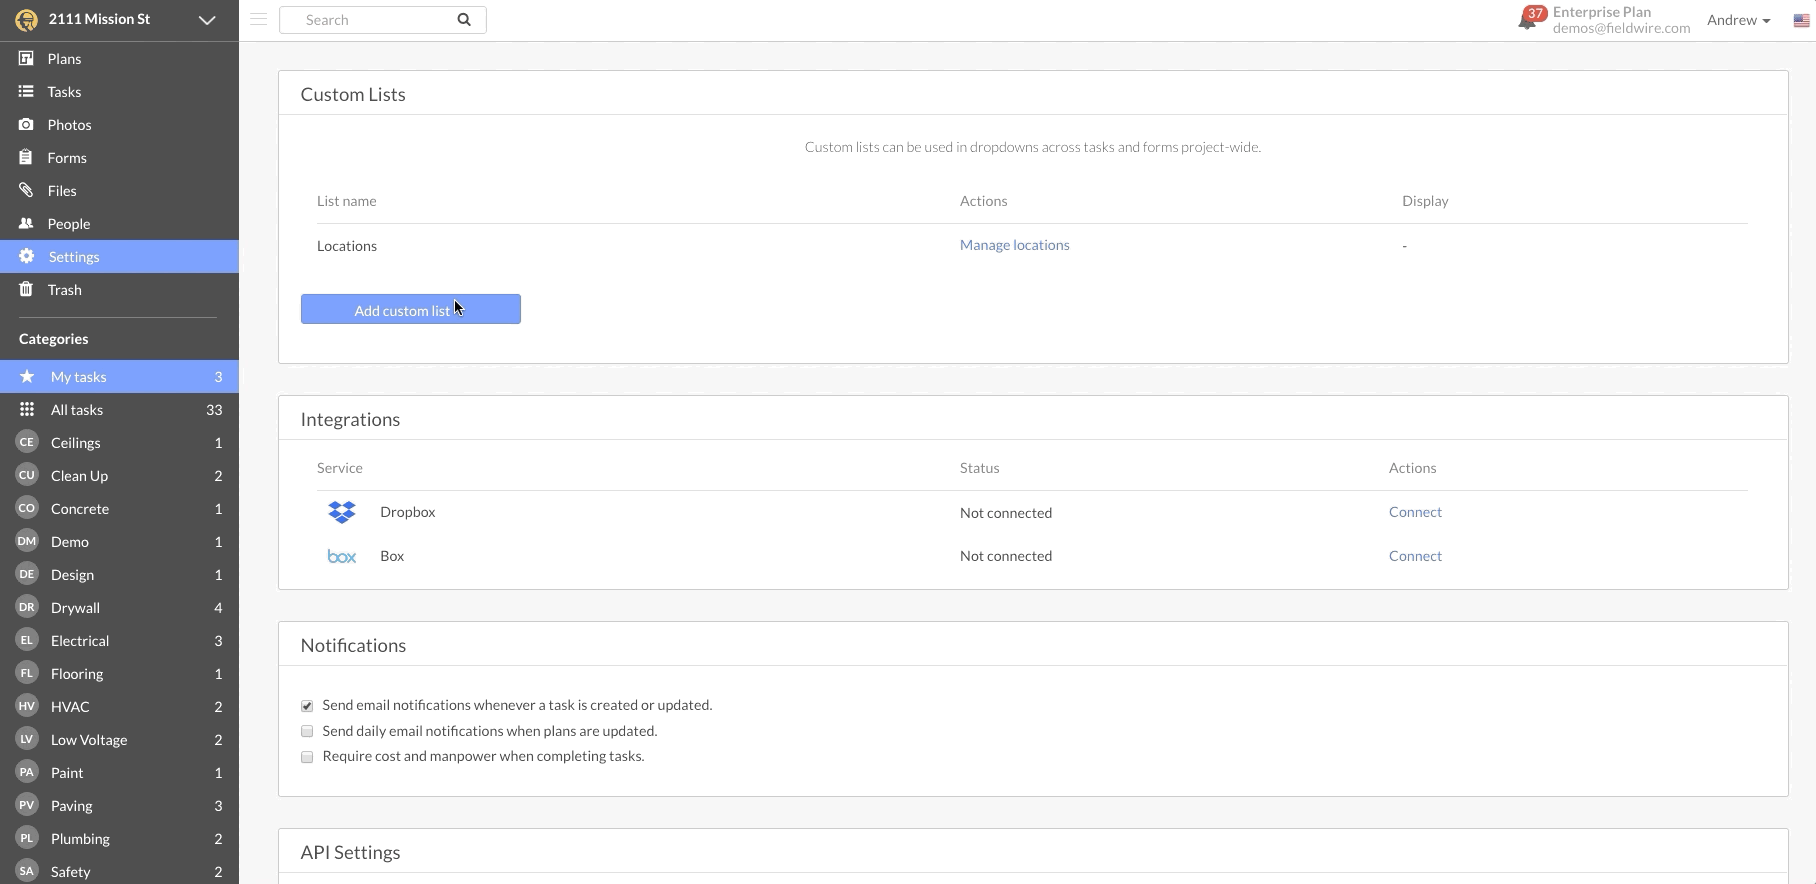Show All tasks category
Viewport: 1816px width, 884px height.
77,410
